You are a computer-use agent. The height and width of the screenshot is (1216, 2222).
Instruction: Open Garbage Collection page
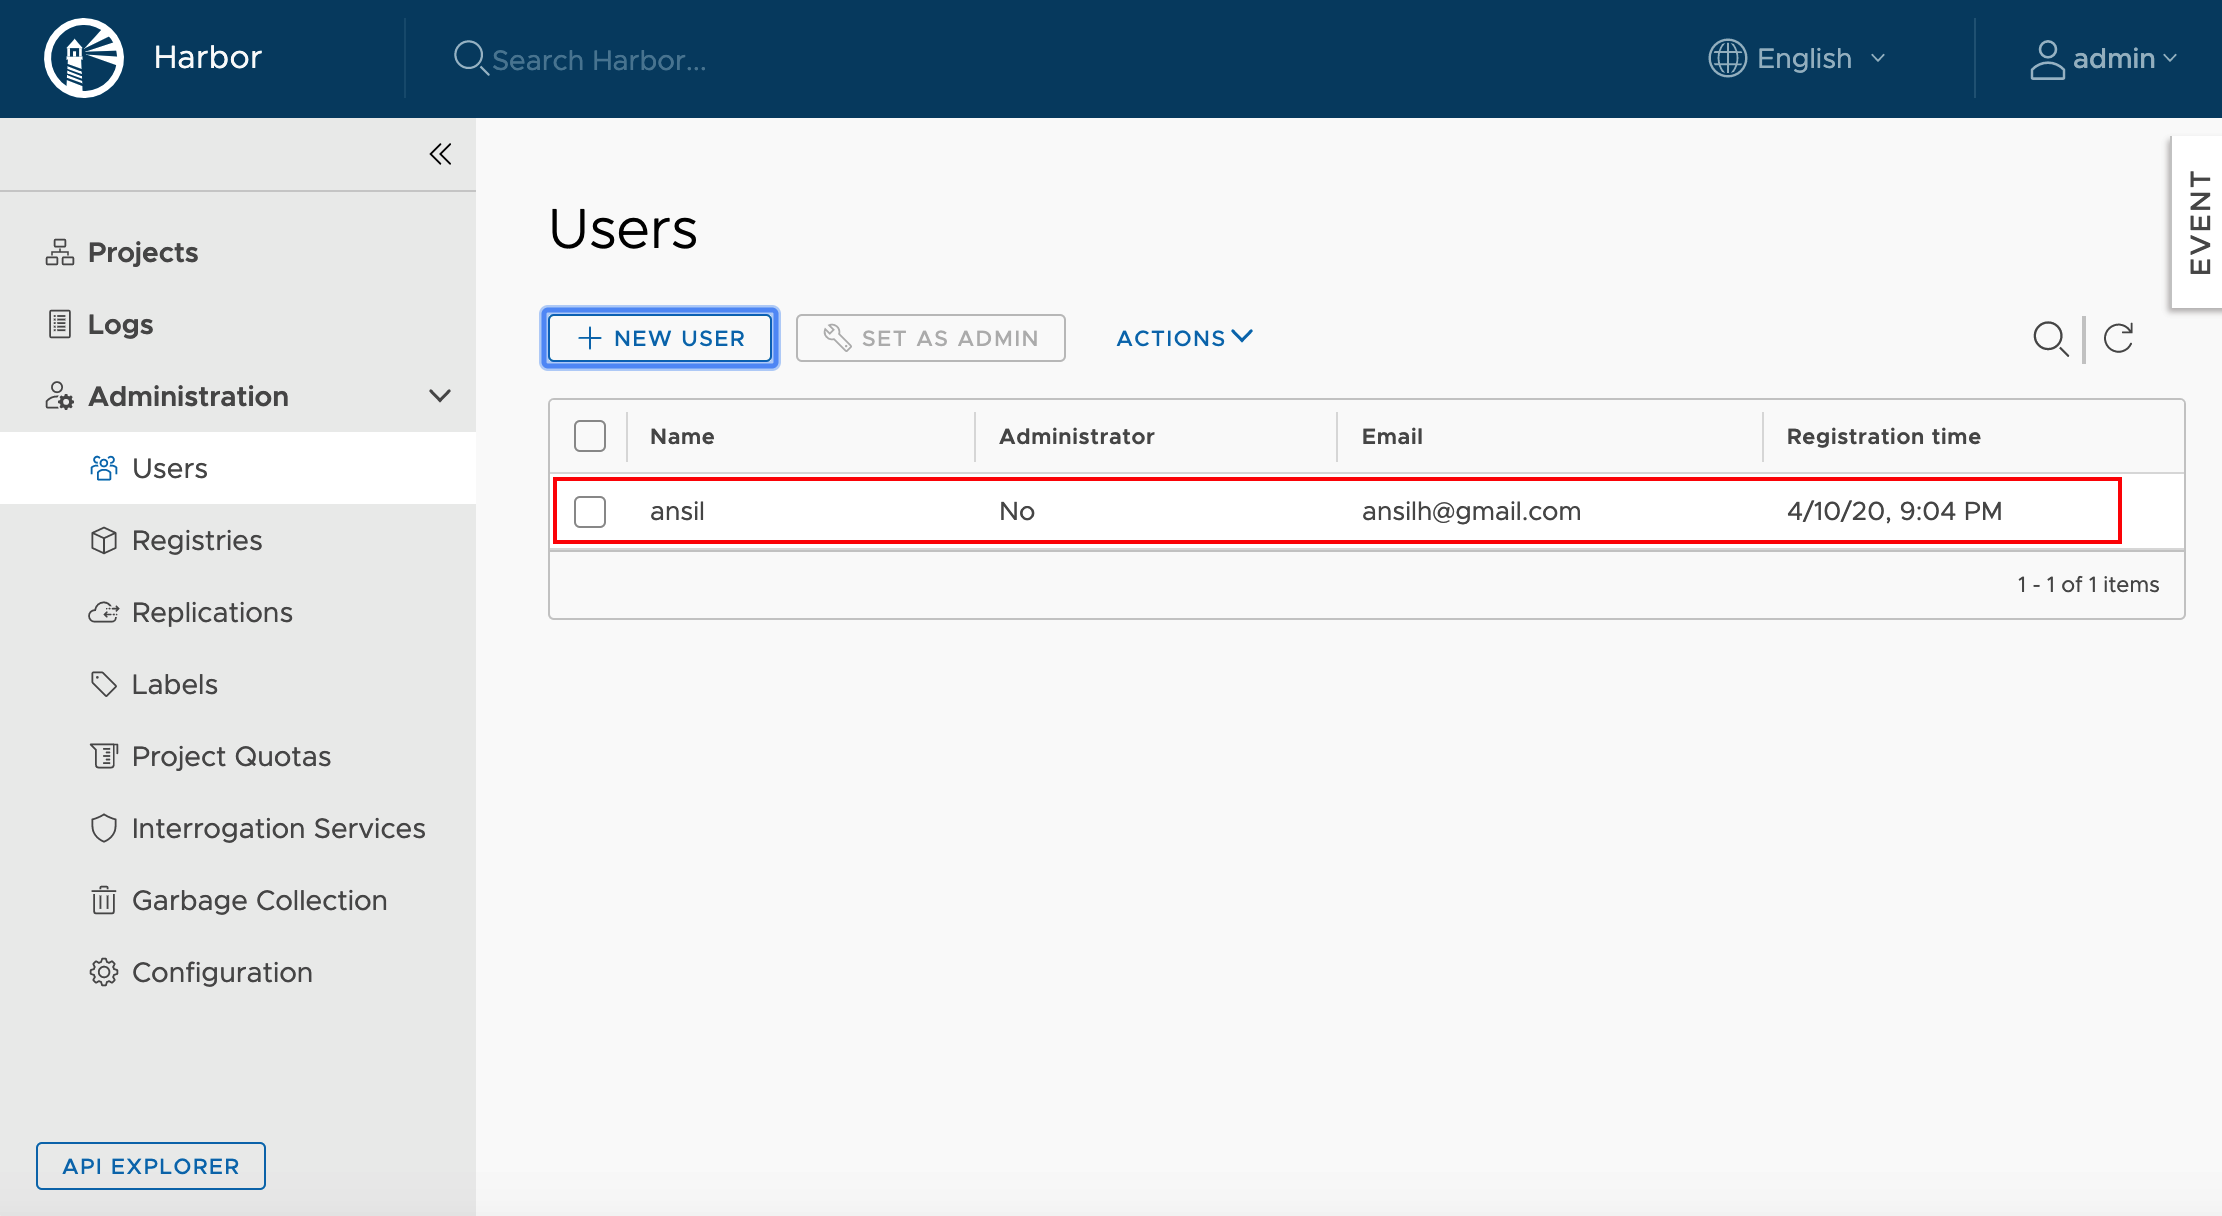[260, 900]
